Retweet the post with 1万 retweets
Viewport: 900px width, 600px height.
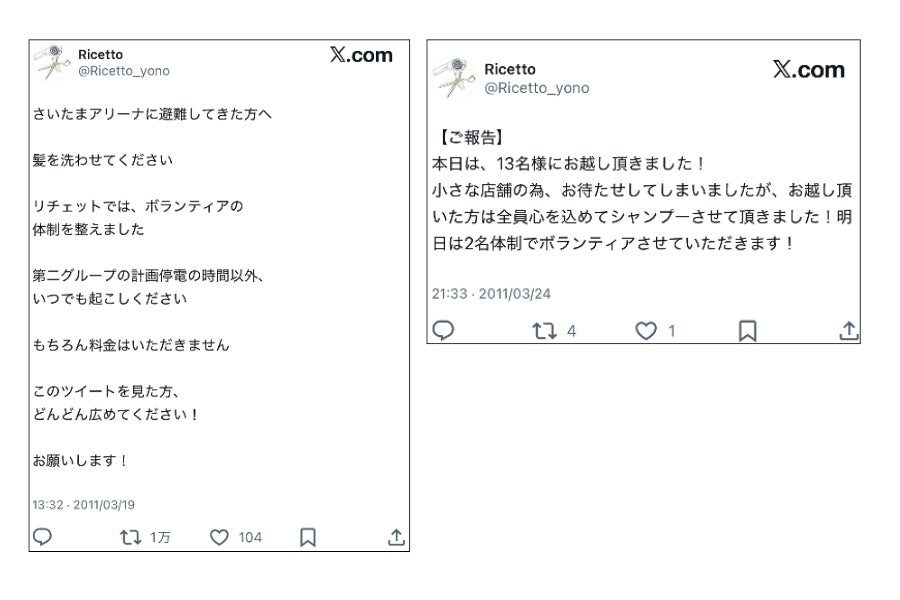coord(128,537)
